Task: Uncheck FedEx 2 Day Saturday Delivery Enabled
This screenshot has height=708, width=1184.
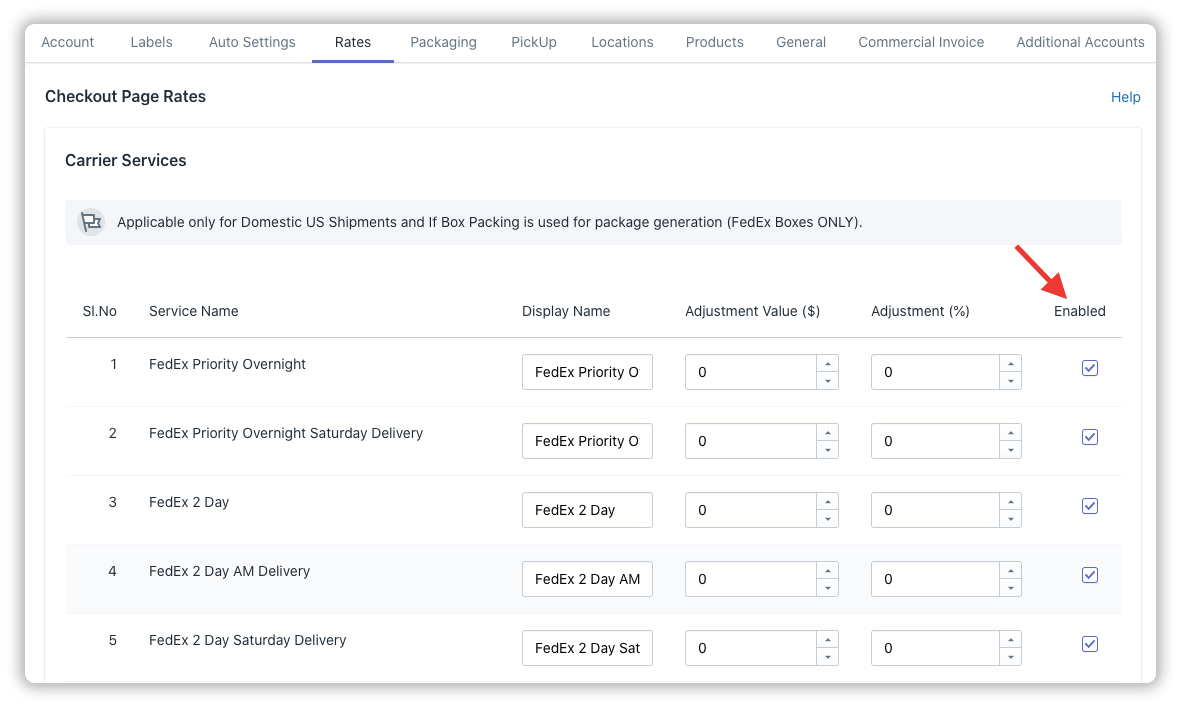Action: click(1090, 645)
